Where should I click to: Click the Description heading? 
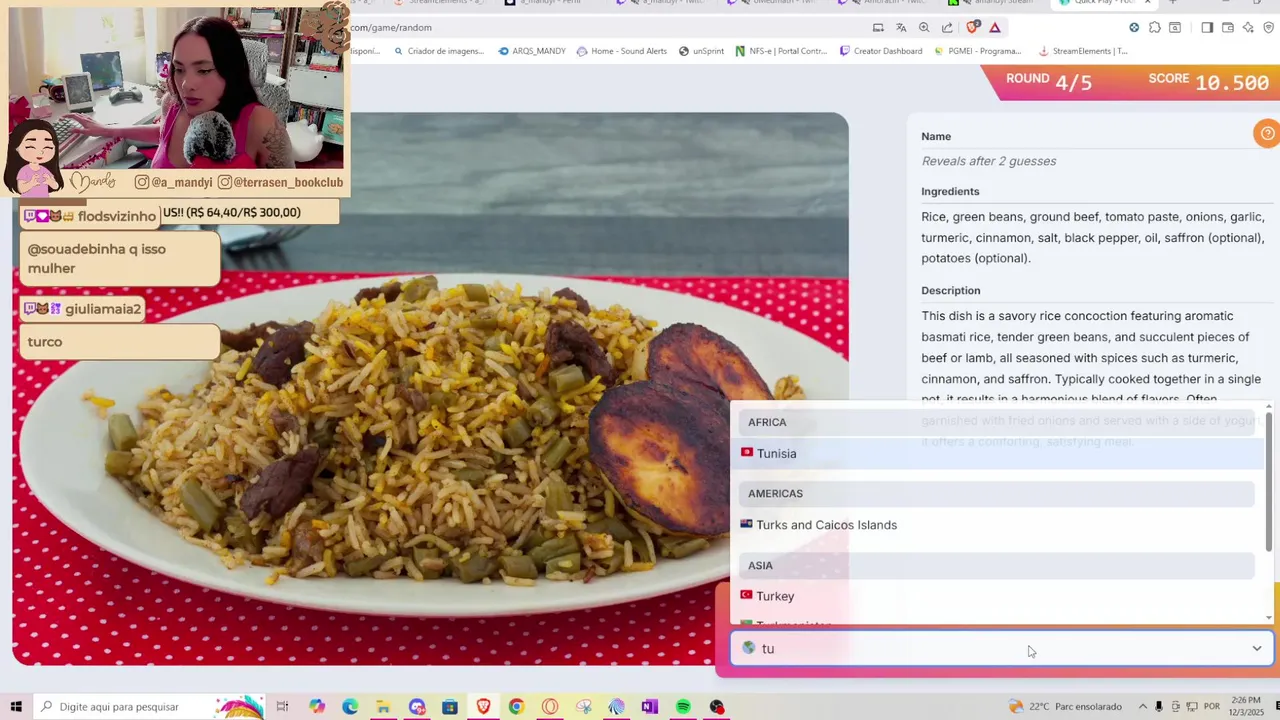(950, 290)
